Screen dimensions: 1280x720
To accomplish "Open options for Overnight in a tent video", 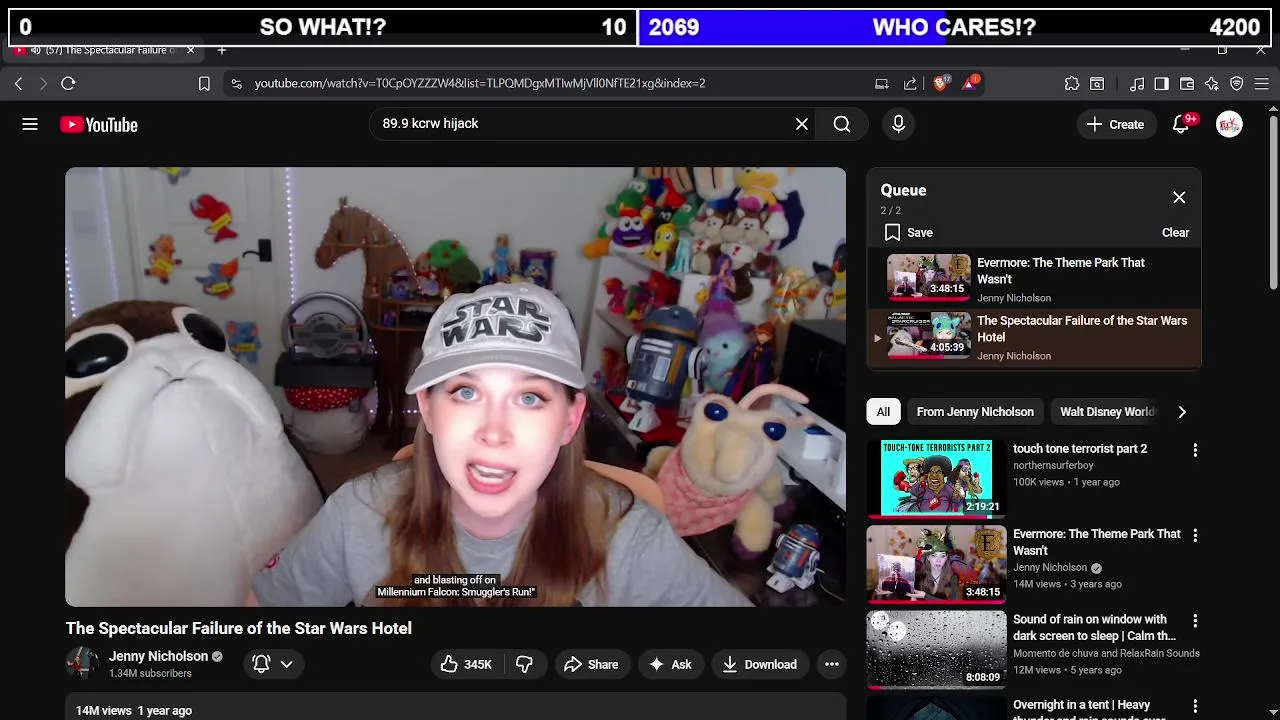I will 1195,706.
